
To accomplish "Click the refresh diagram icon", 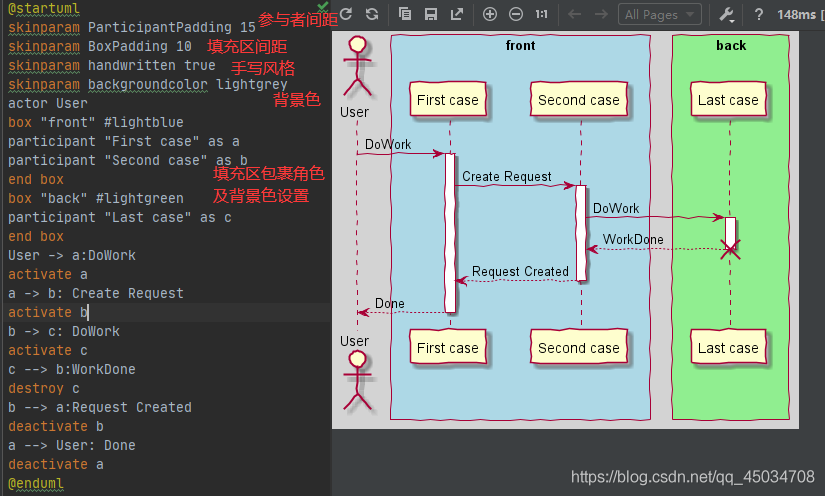I will tap(346, 14).
